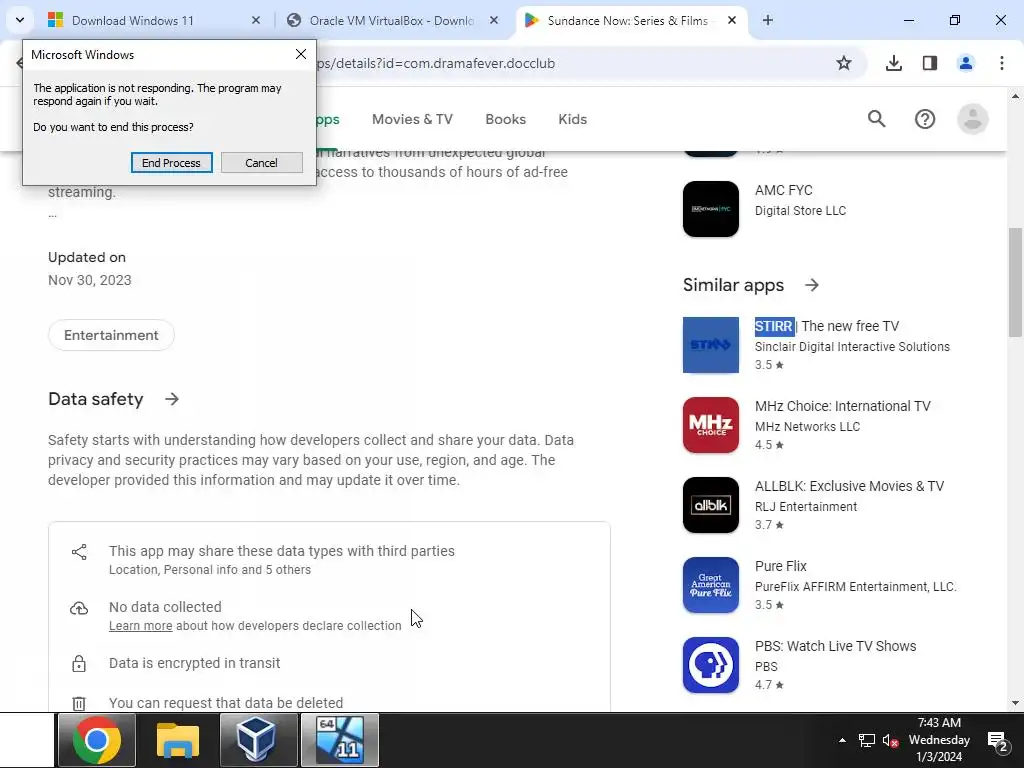
Task: Open ALLBLK: Exclusive Movies & TV
Action: [850, 486]
